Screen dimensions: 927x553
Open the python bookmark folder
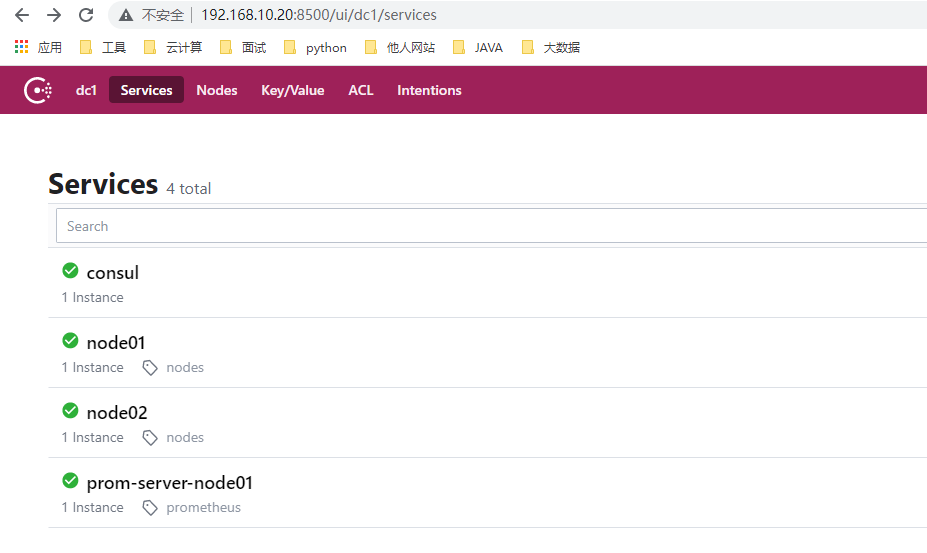315,47
